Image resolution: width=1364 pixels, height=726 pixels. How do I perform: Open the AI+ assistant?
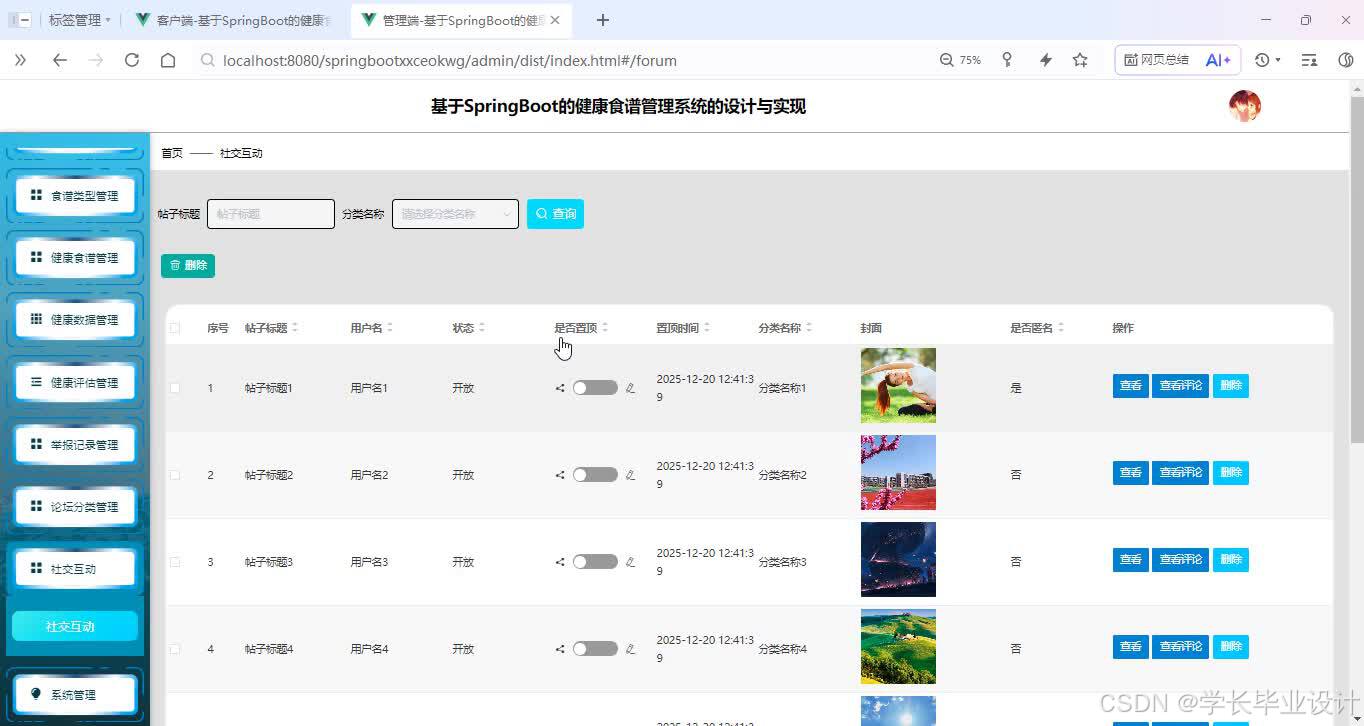[x=1218, y=60]
